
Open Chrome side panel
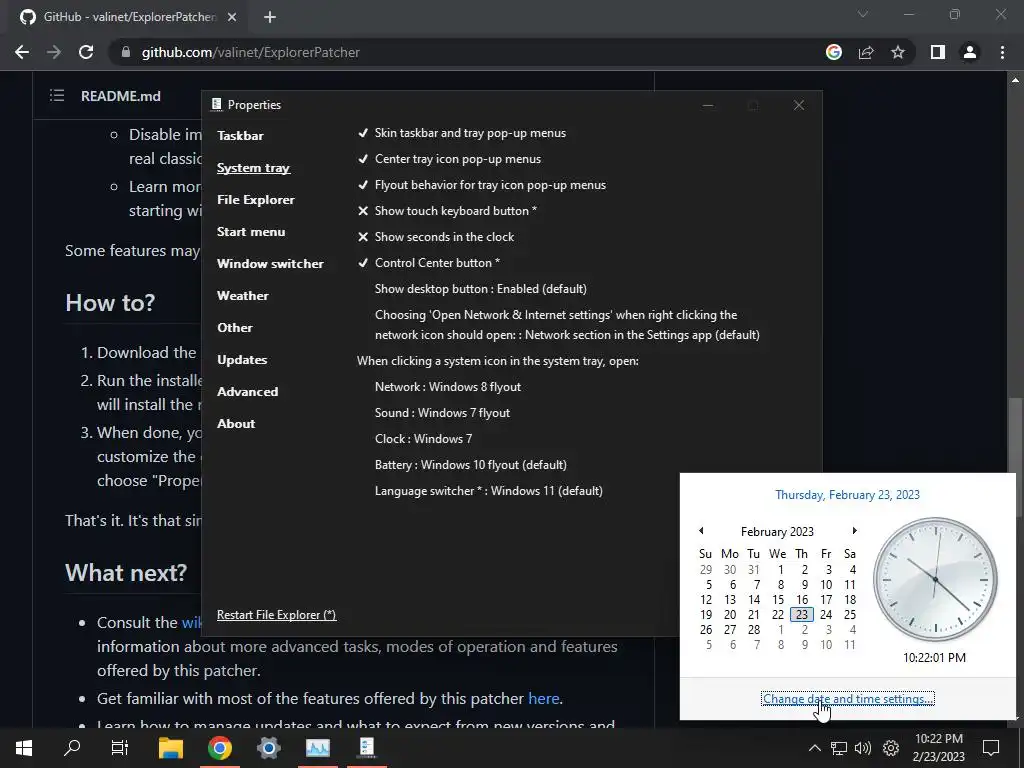[x=938, y=52]
